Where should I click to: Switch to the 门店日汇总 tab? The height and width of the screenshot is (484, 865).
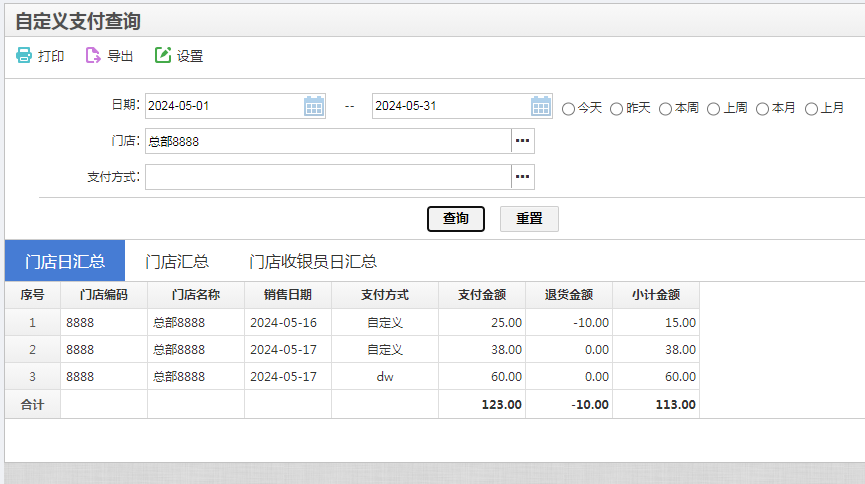[x=65, y=261]
